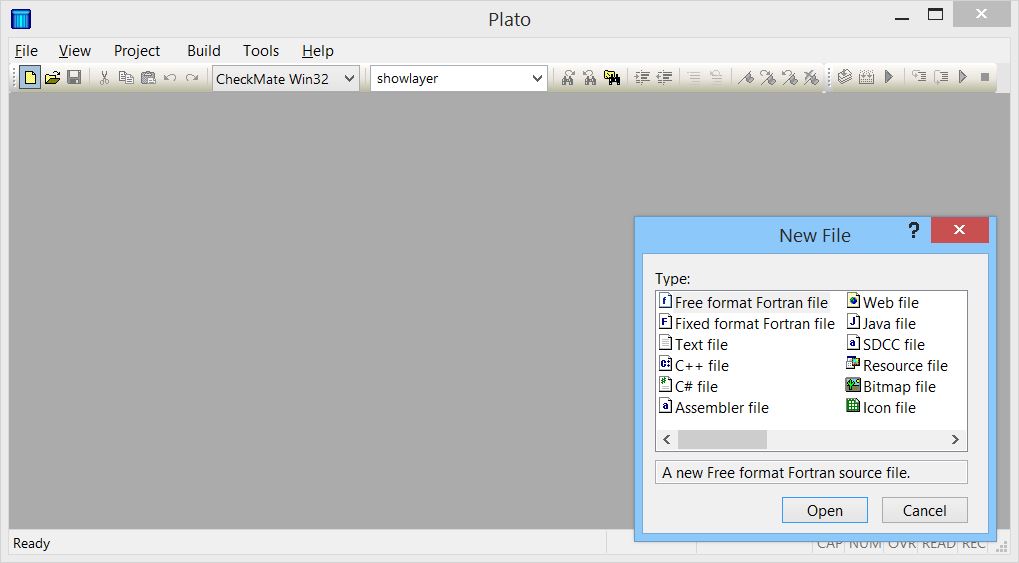Choose C++ file in type list
Screen dimensions: 1019x563
701,366
